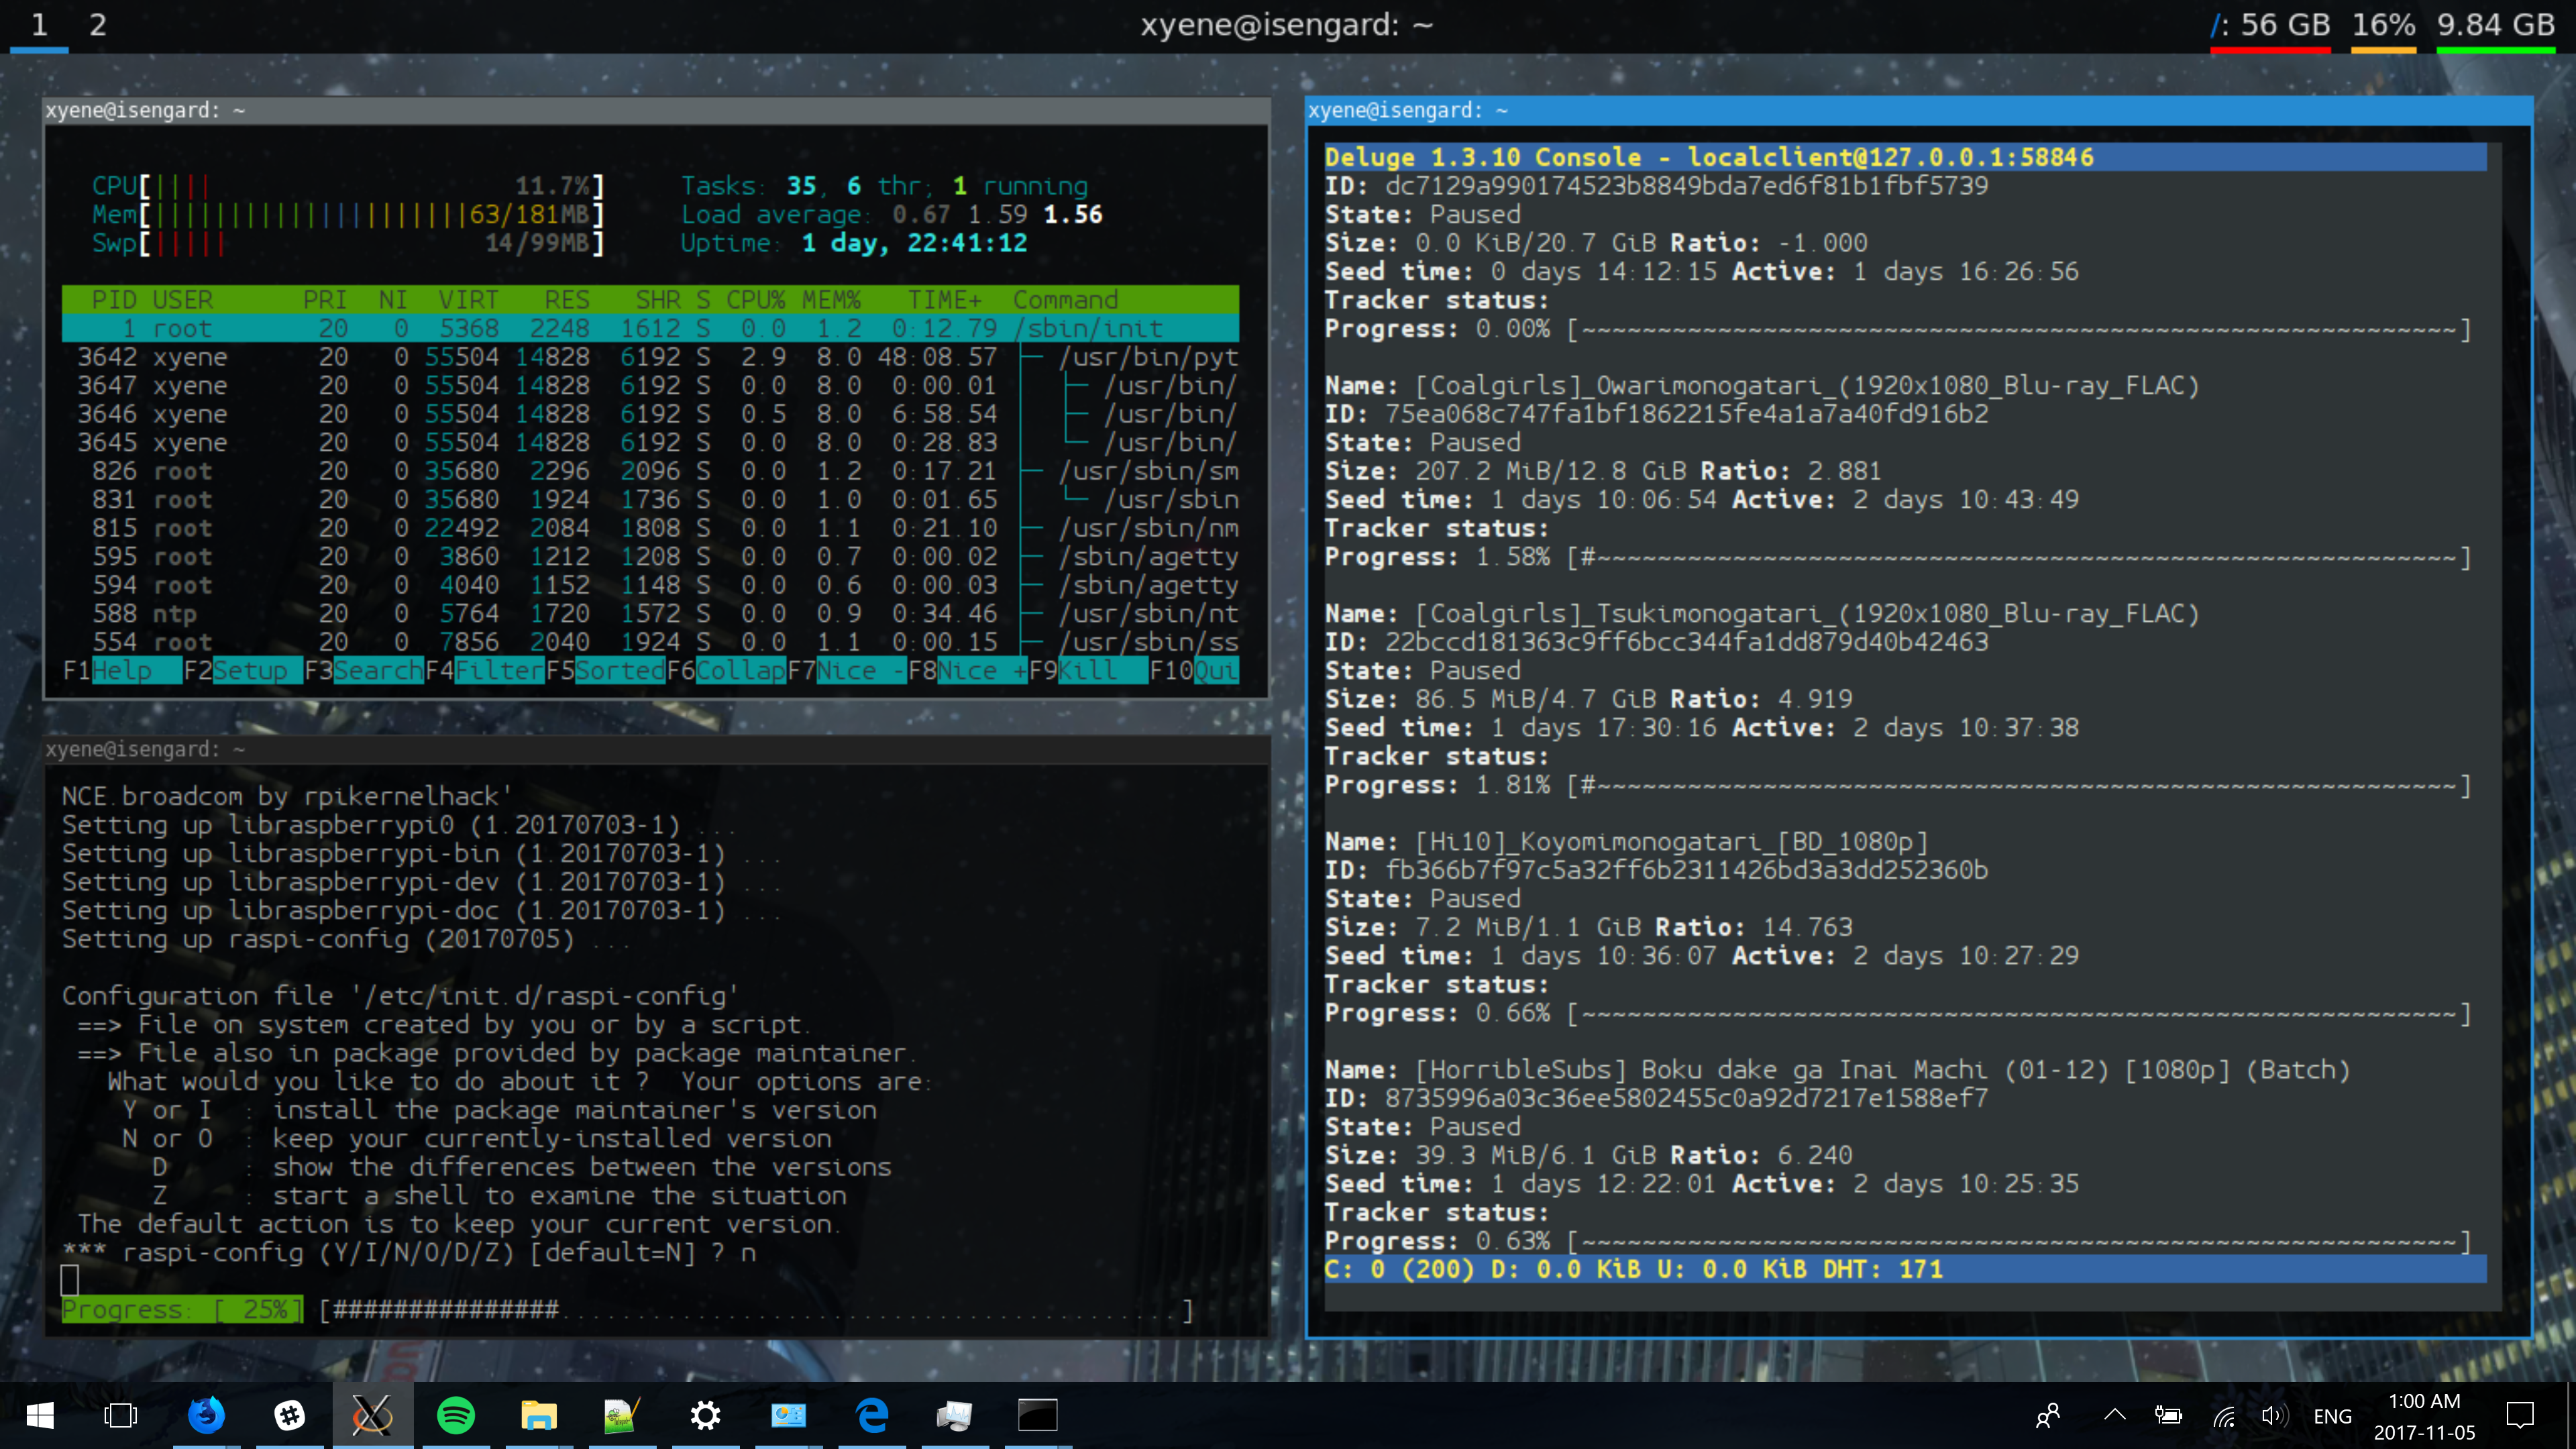Open the ENG language input selector
The image size is (2576, 1449).
click(x=2332, y=1416)
